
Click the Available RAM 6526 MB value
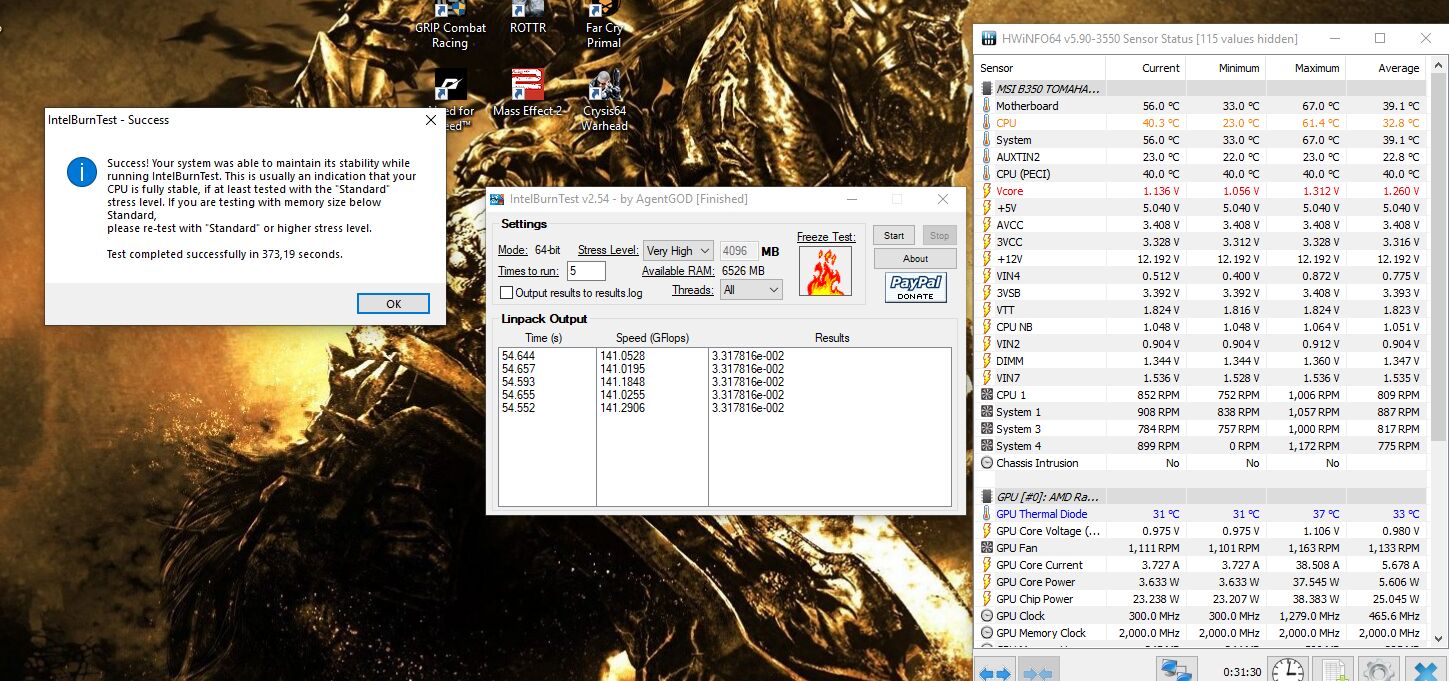(743, 271)
